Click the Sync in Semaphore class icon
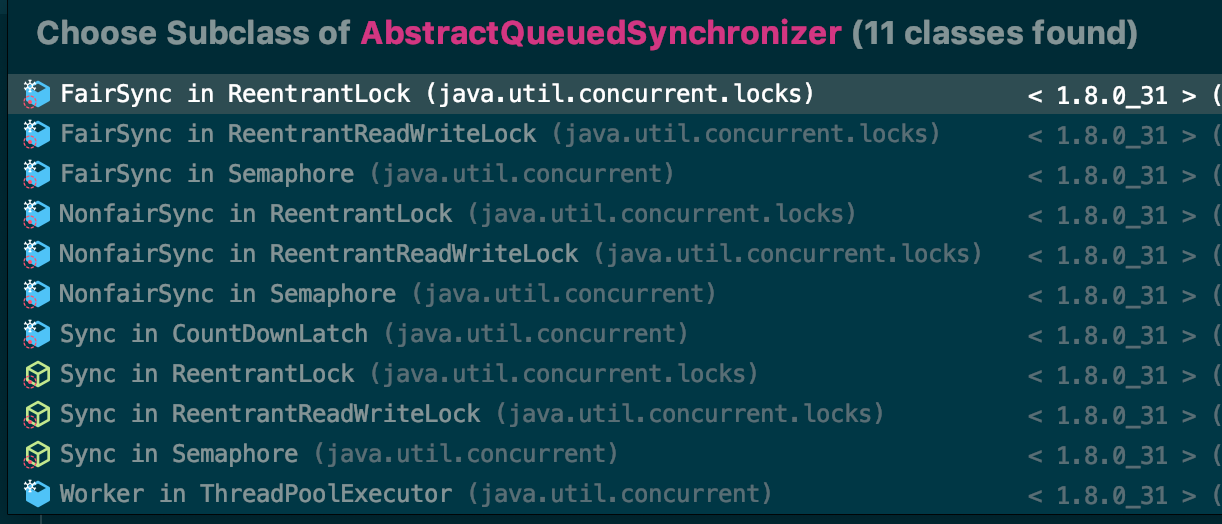The width and height of the screenshot is (1222, 524). [37, 455]
